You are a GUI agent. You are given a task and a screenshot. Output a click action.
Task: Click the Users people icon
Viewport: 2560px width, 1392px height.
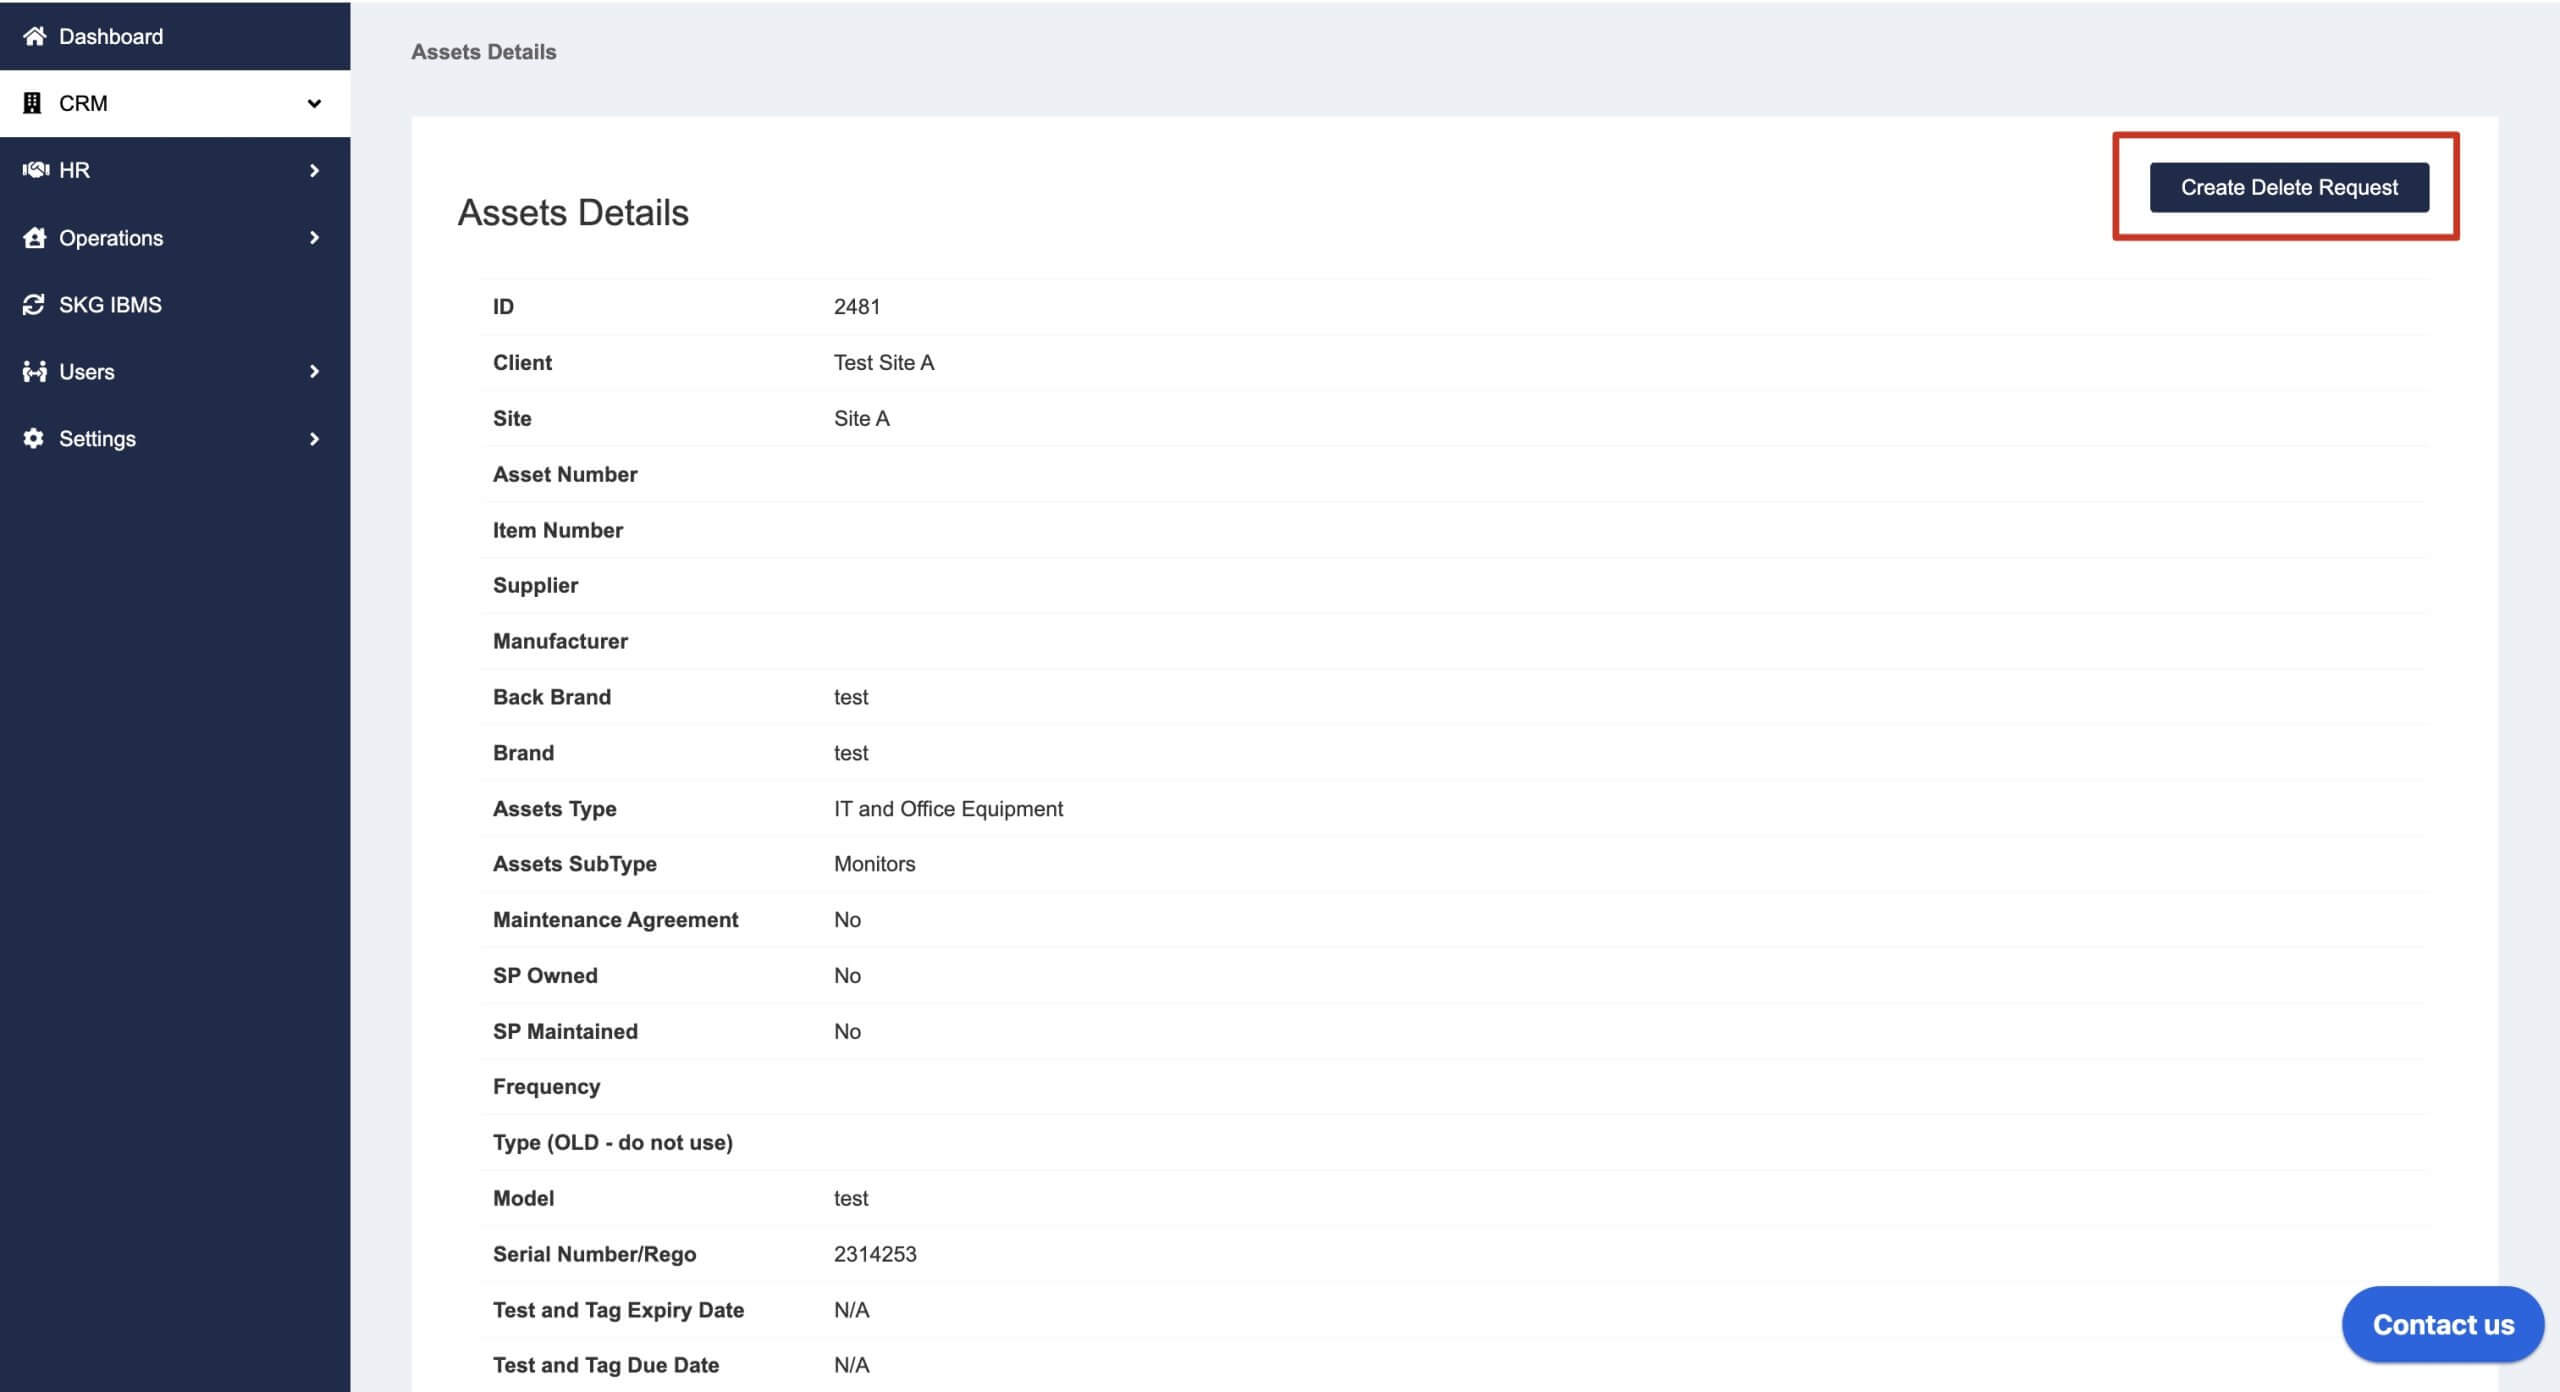(x=34, y=371)
